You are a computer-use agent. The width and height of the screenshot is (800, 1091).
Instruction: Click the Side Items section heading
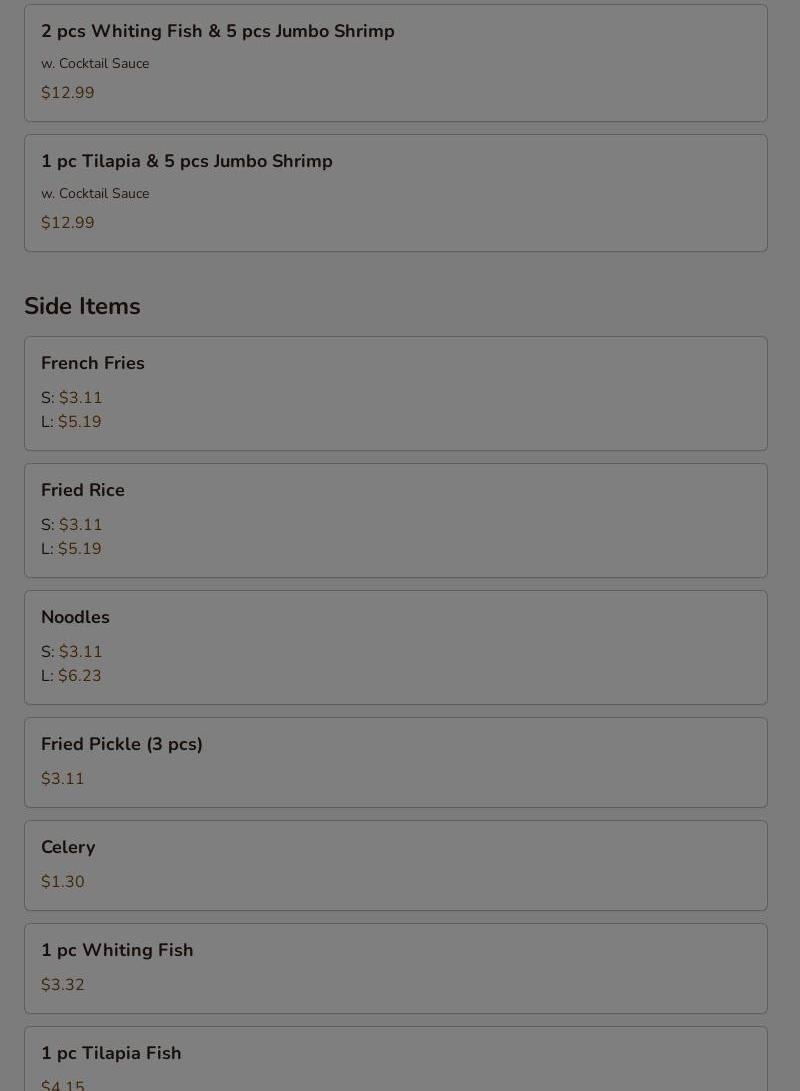[x=82, y=306]
